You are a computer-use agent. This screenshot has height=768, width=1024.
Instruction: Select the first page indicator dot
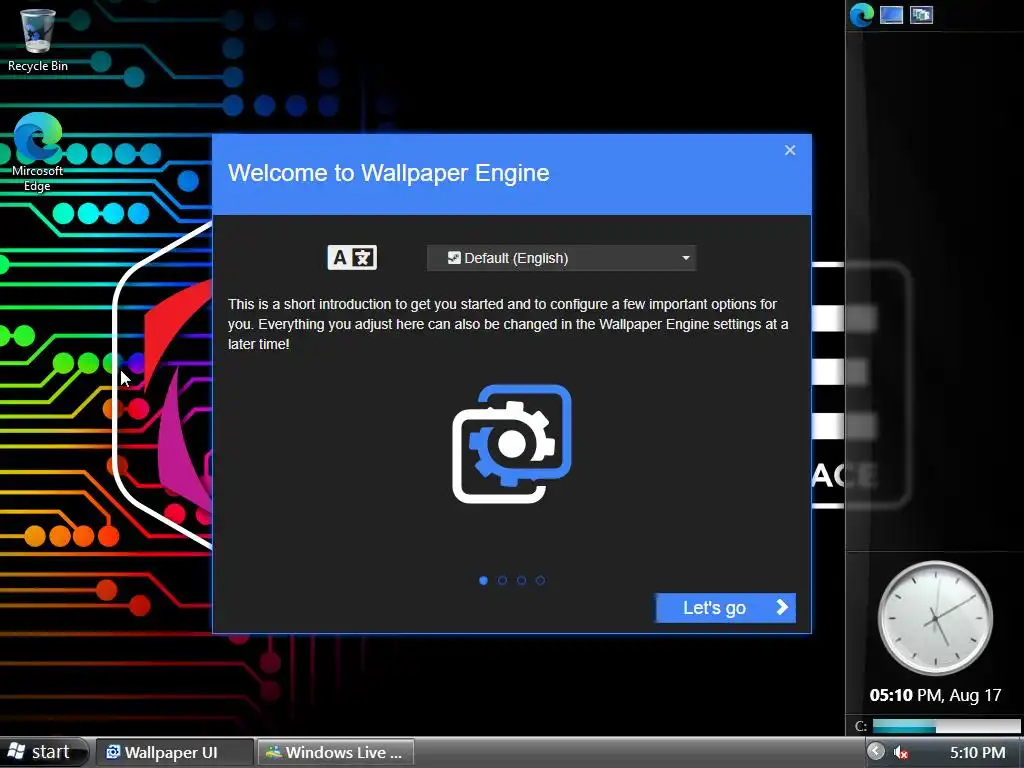click(x=483, y=580)
